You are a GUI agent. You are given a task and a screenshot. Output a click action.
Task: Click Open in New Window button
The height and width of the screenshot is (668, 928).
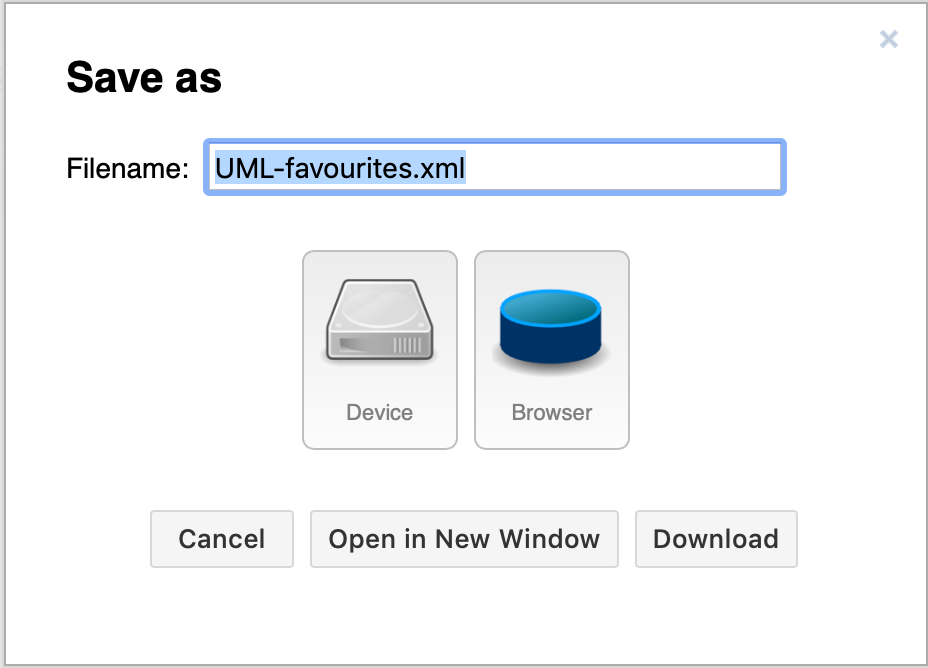coord(464,539)
